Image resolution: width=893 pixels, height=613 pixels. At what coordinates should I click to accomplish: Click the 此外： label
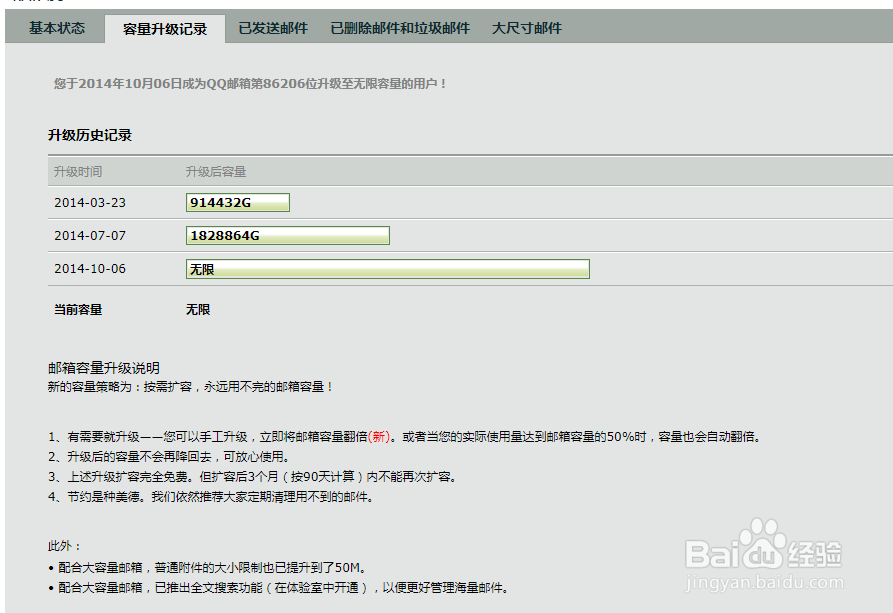coord(64,546)
